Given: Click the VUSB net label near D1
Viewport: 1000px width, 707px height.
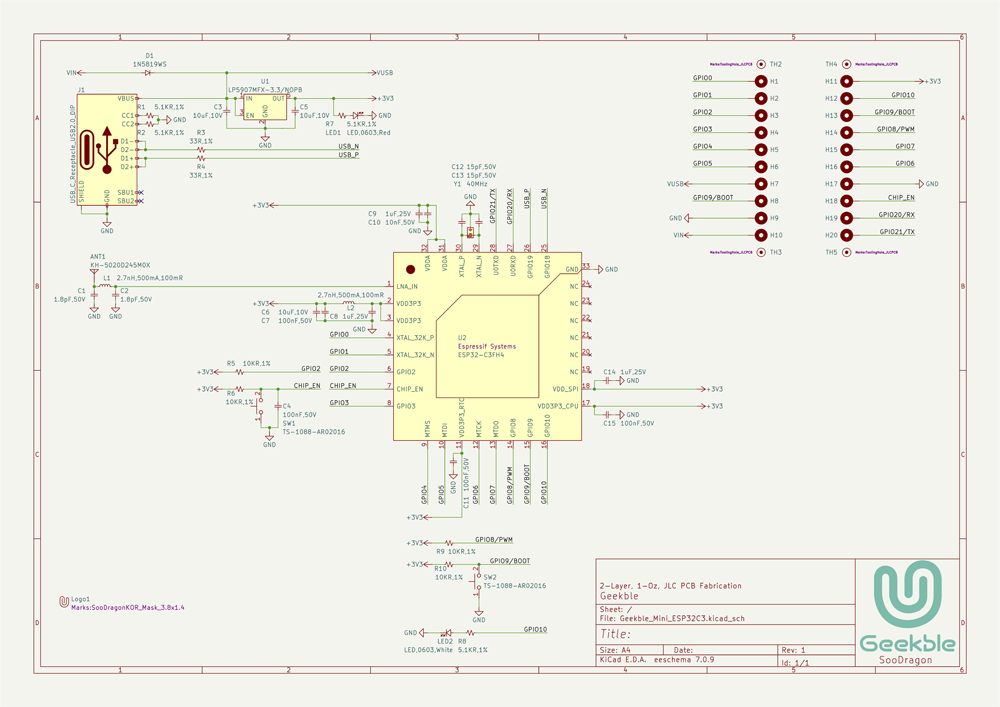Looking at the screenshot, I should coord(384,72).
